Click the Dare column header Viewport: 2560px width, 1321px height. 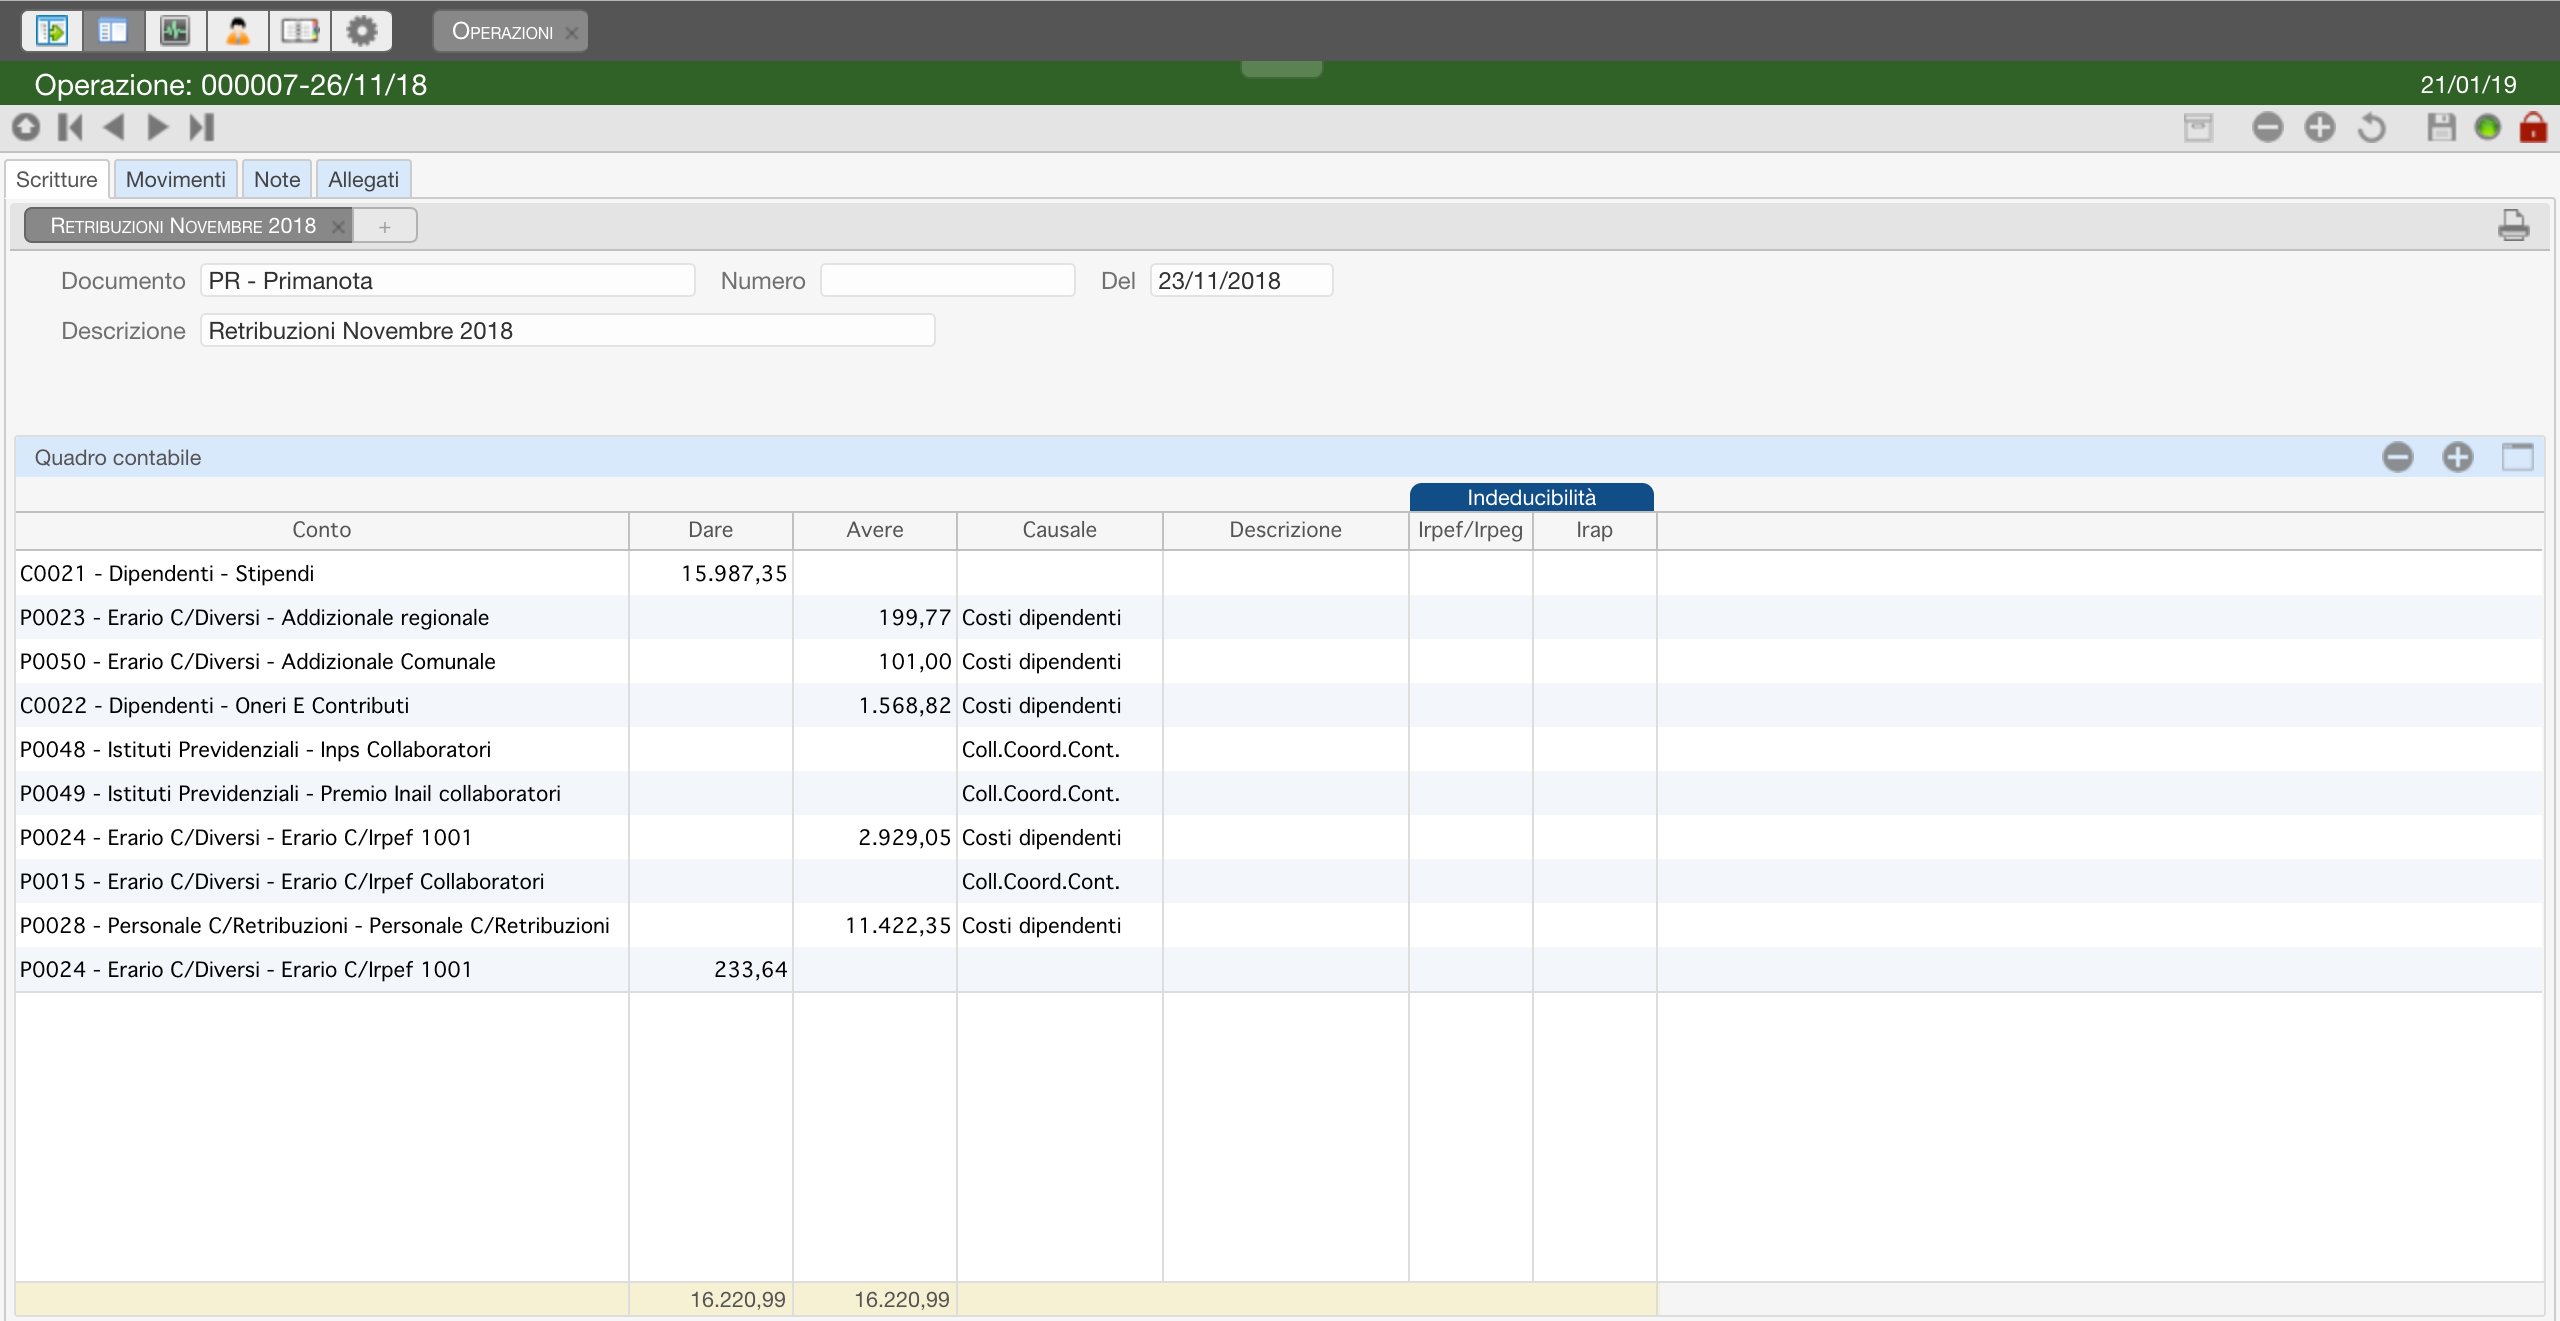[711, 530]
